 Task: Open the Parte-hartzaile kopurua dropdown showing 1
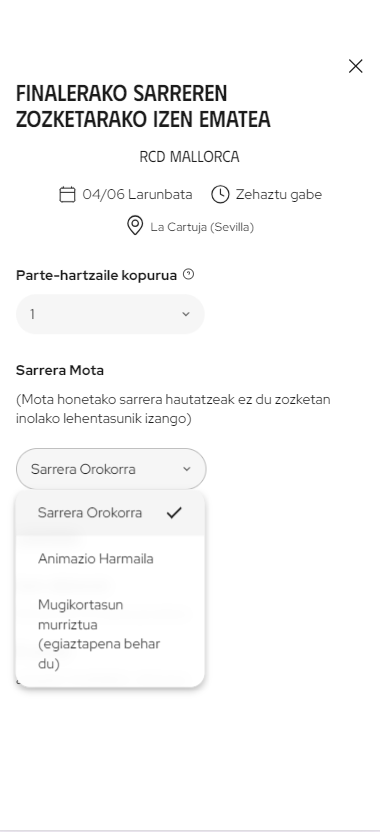point(110,314)
